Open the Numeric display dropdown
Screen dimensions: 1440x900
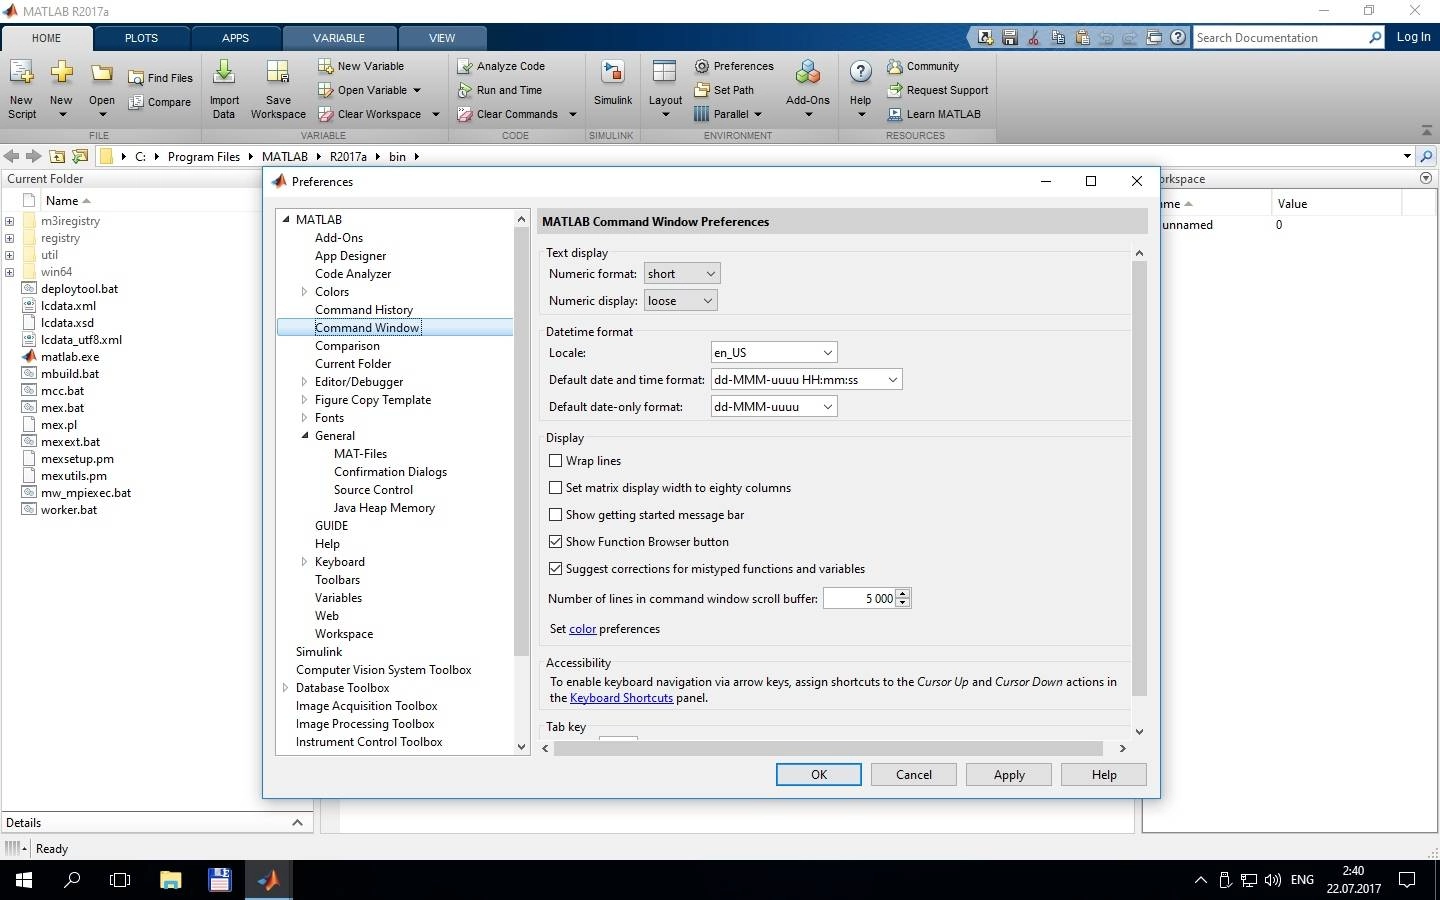pos(680,301)
